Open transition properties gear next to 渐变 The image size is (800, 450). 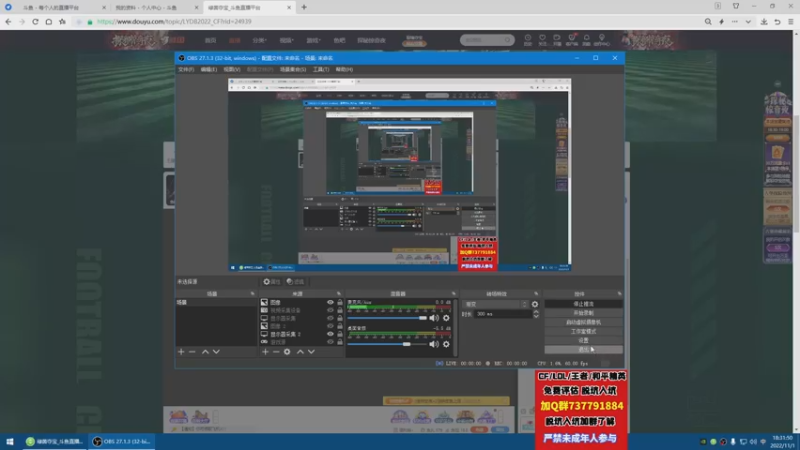click(535, 304)
